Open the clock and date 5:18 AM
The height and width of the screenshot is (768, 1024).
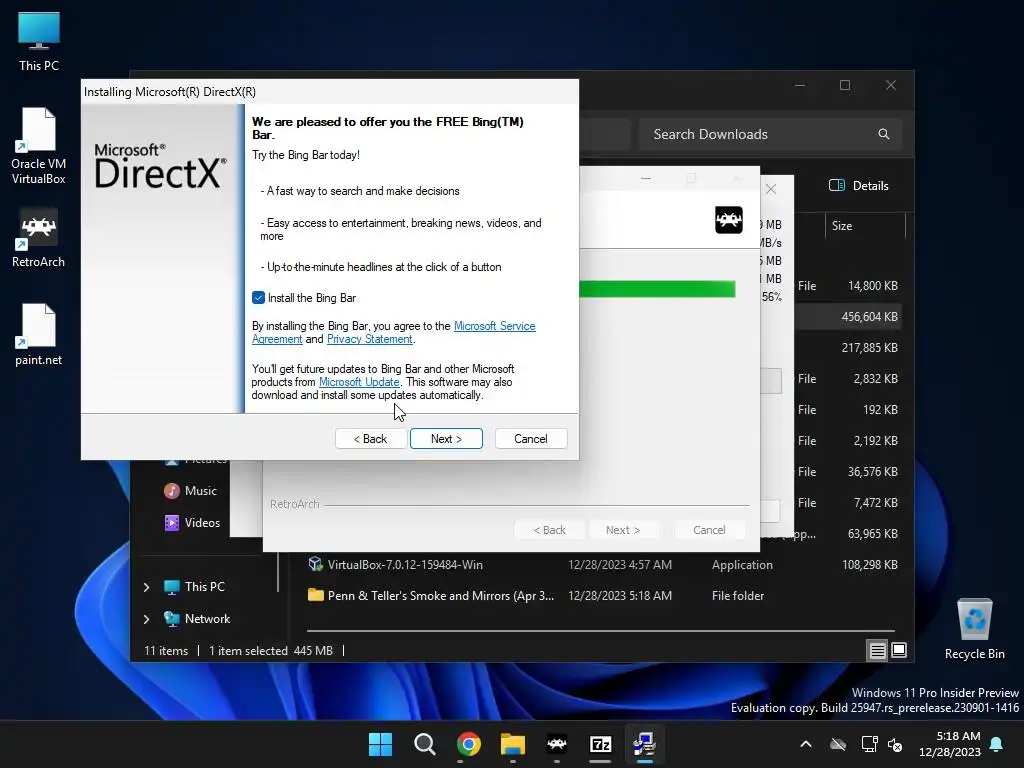(950, 744)
